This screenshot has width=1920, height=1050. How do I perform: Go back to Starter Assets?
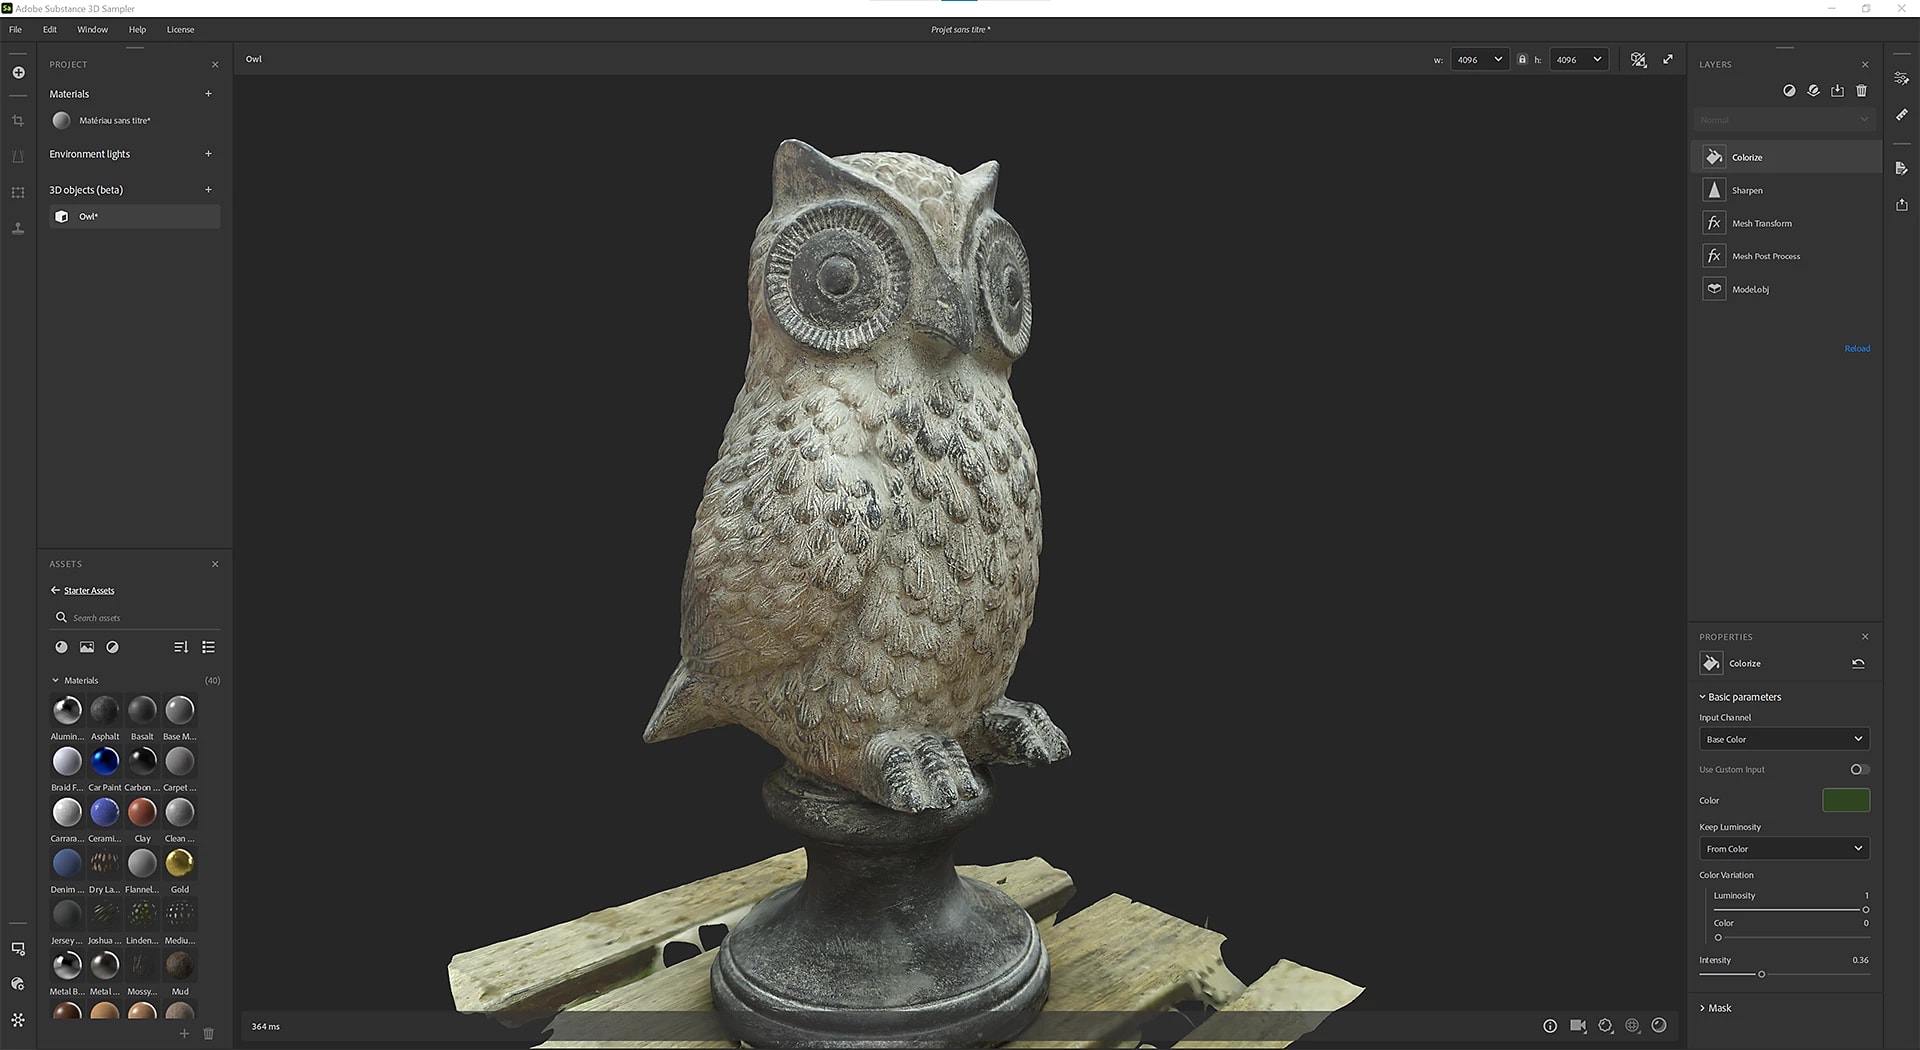[x=82, y=590]
